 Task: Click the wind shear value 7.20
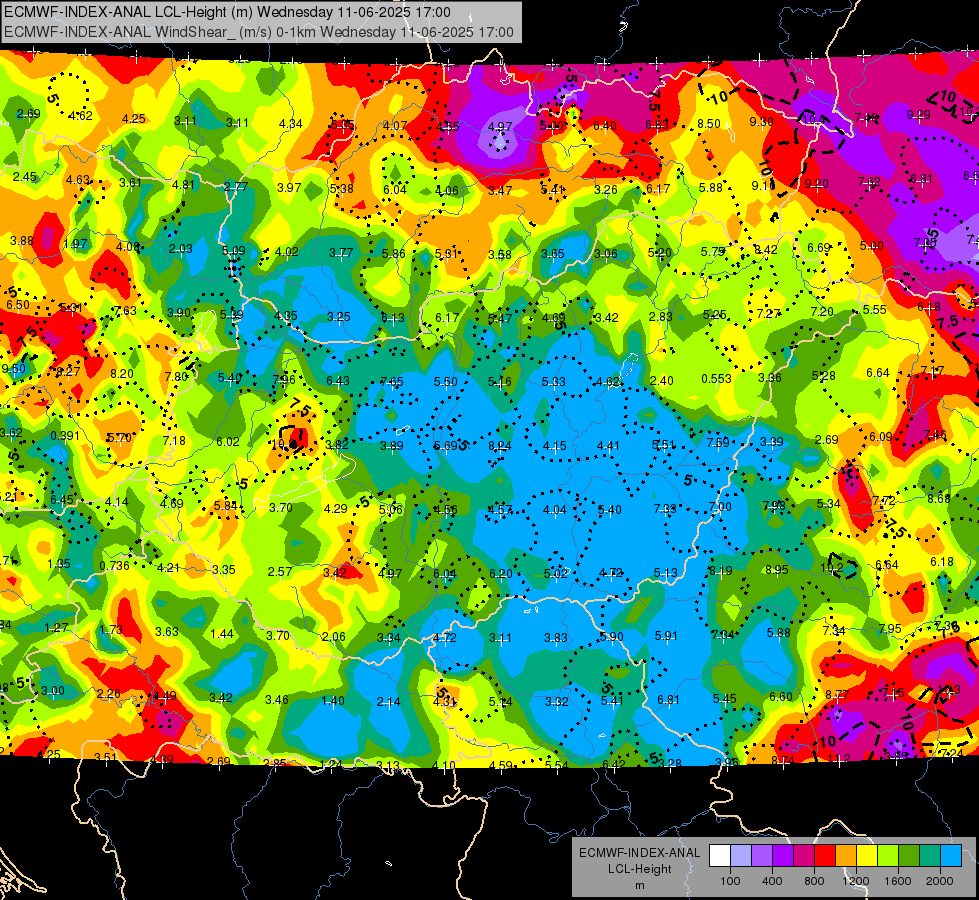click(x=822, y=311)
